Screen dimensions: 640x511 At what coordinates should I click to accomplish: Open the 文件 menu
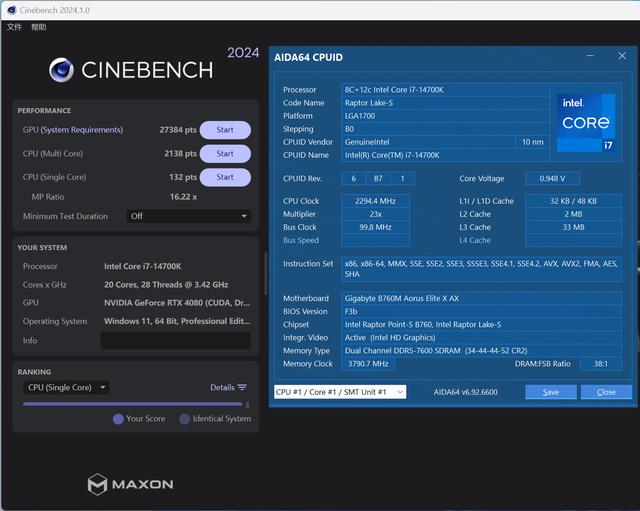pyautogui.click(x=14, y=27)
